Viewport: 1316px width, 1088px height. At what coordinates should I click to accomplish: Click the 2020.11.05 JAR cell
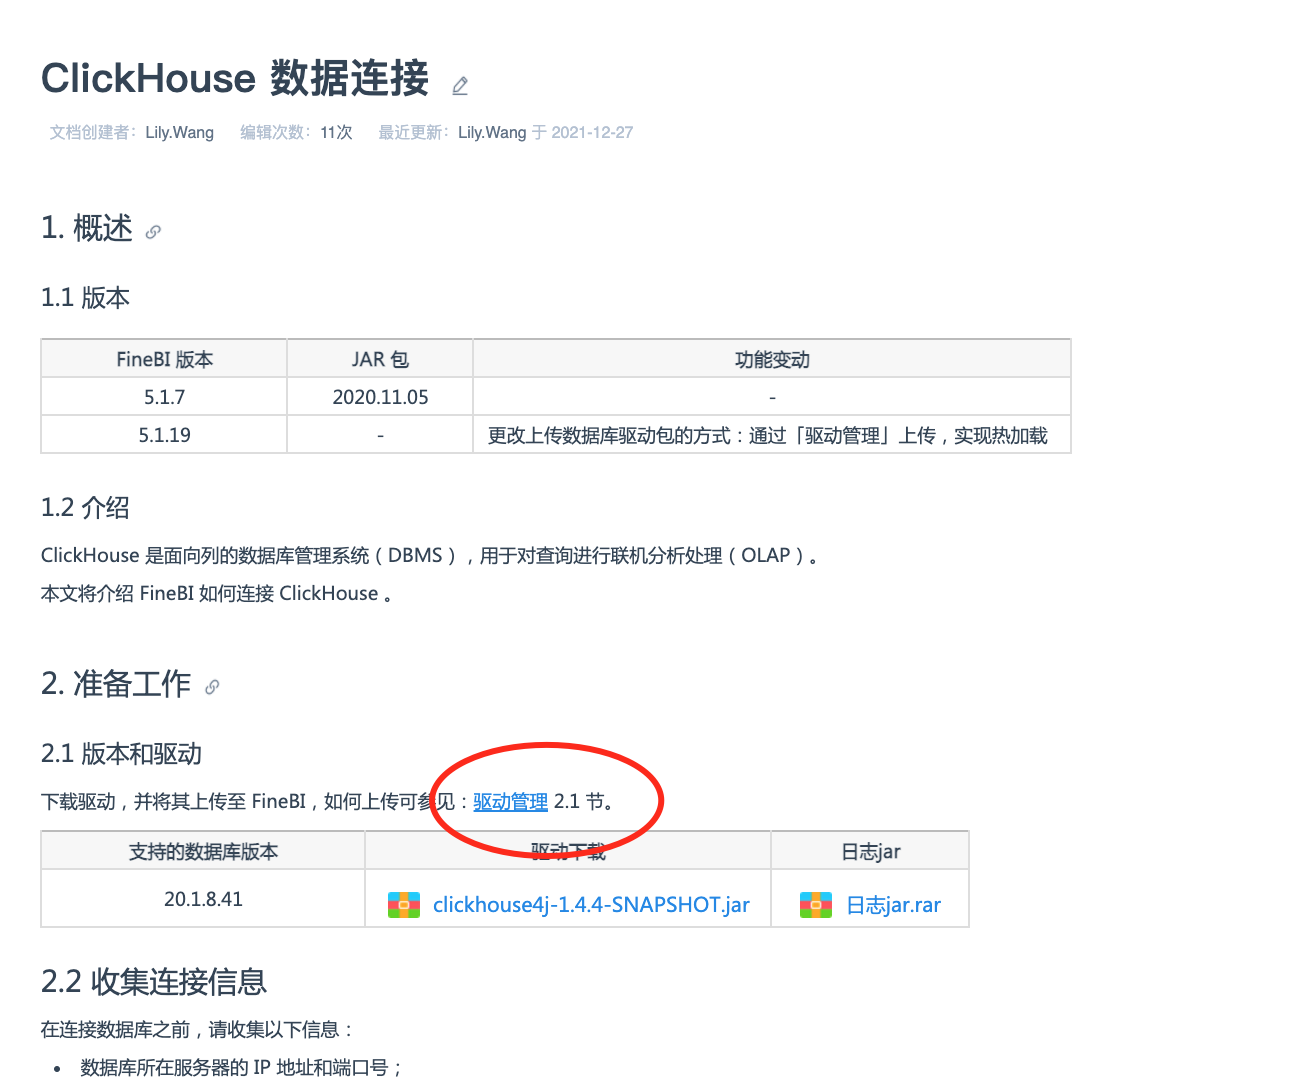pyautogui.click(x=380, y=397)
